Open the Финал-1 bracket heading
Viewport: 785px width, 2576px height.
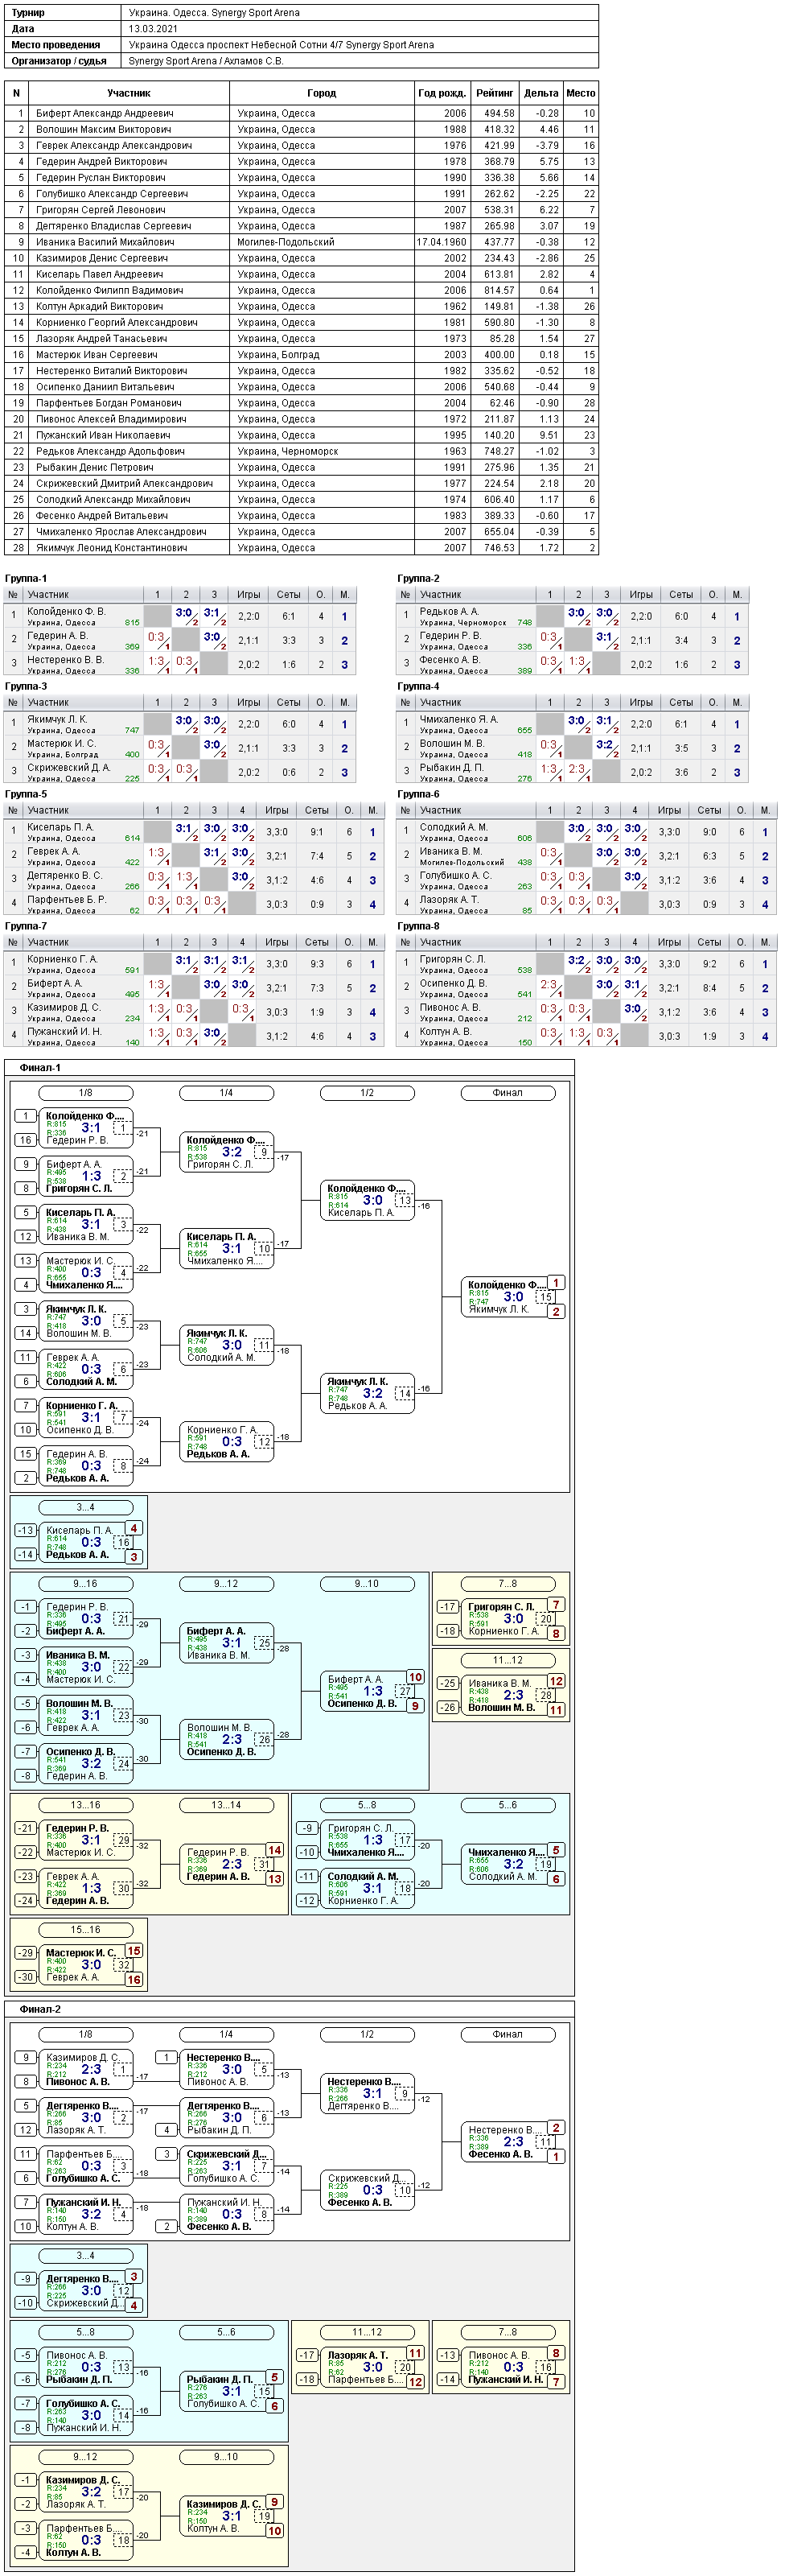click(40, 1067)
